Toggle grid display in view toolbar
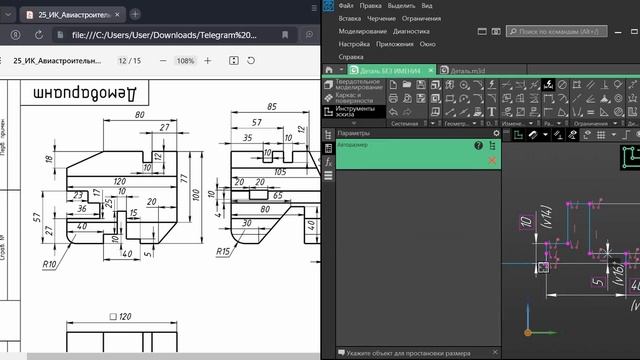Screen dimensions: 640x360 601,135
